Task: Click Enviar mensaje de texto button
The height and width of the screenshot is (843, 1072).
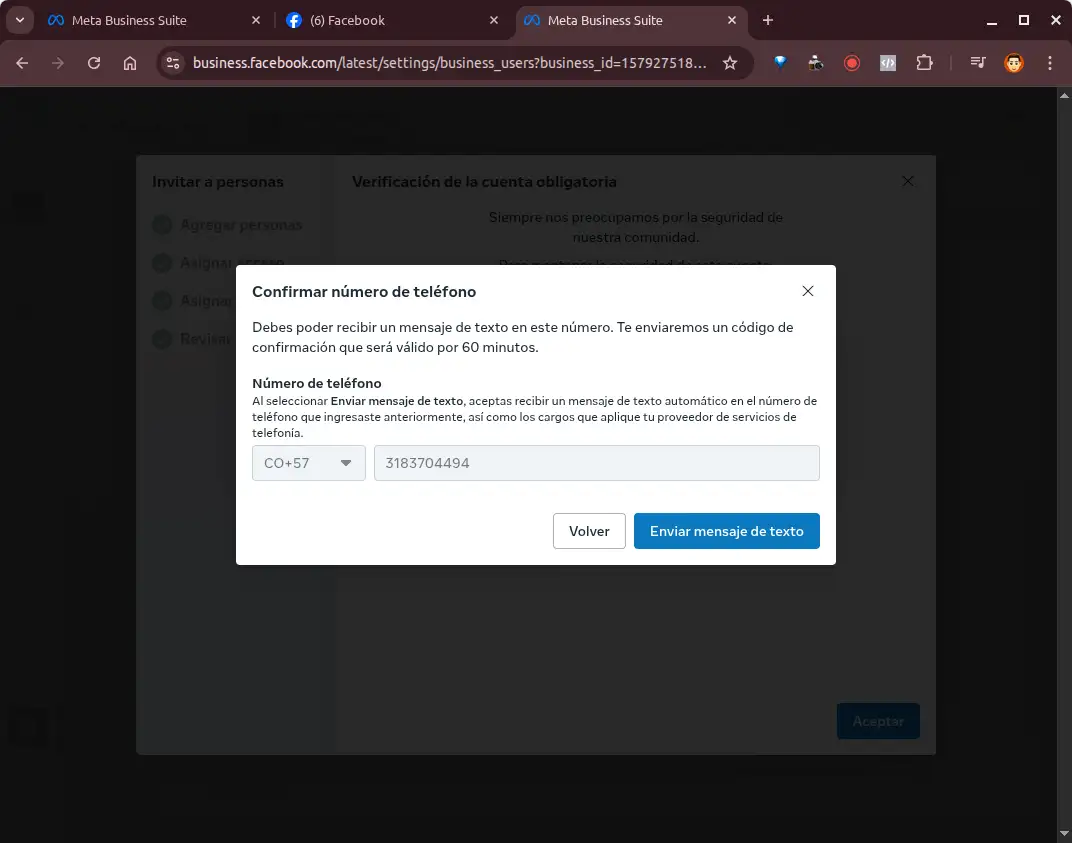Action: tap(726, 531)
